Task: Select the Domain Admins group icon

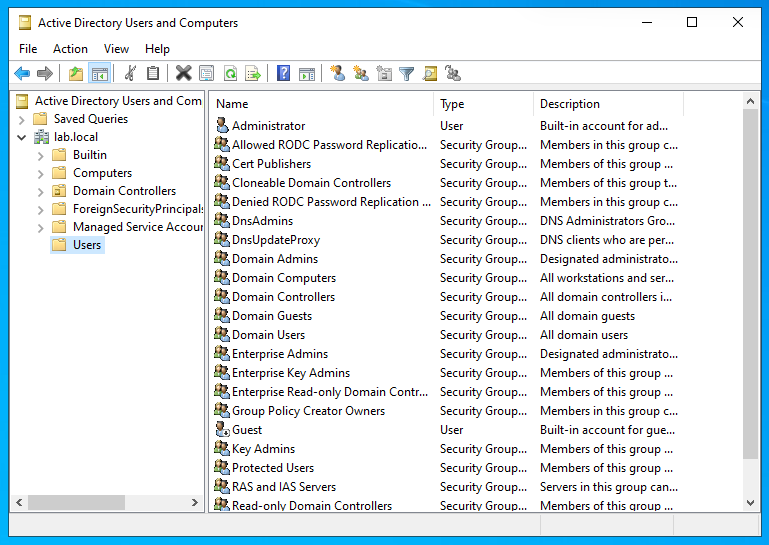Action: (222, 258)
